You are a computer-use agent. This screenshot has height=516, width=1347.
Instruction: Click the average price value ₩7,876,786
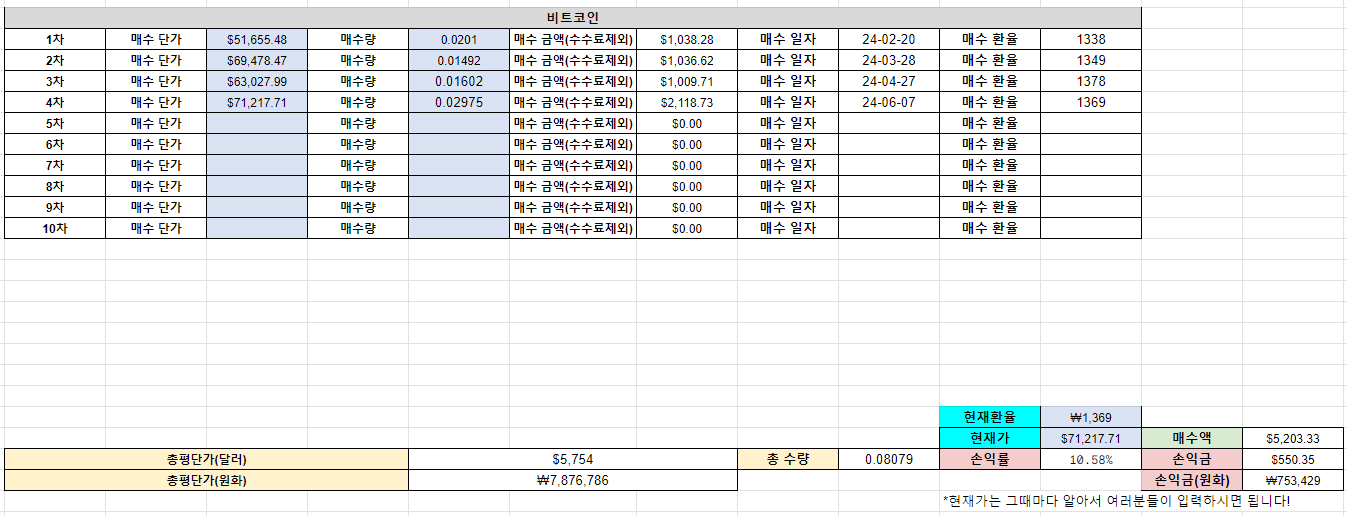coord(573,480)
